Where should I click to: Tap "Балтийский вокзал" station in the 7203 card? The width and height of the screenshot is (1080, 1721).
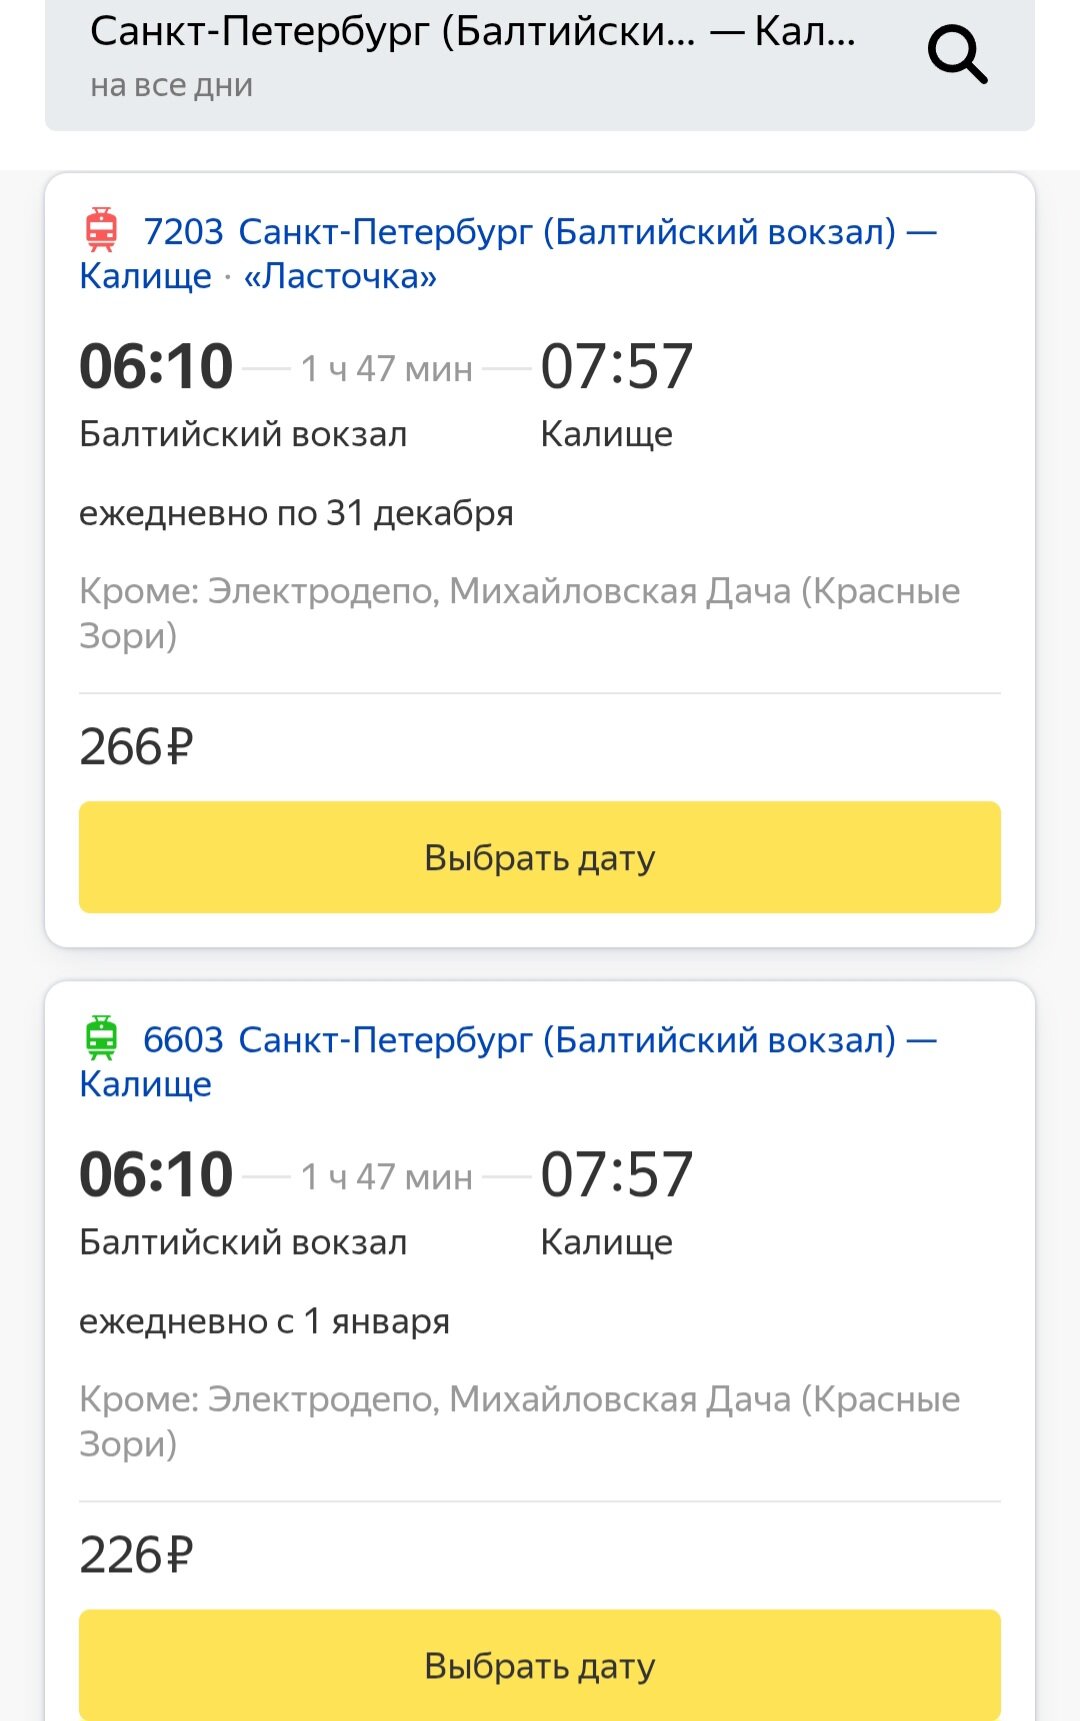tap(243, 435)
